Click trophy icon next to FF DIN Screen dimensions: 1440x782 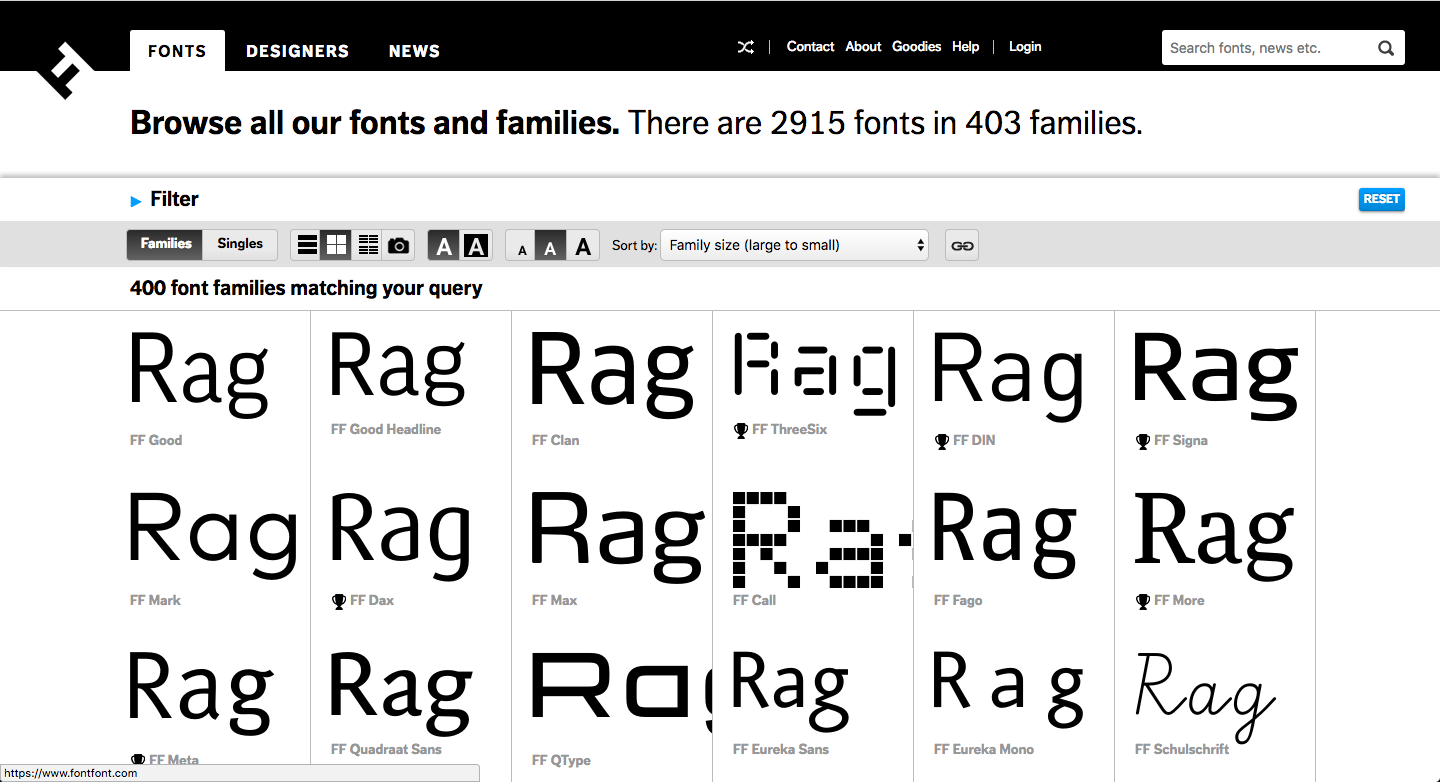click(x=942, y=441)
